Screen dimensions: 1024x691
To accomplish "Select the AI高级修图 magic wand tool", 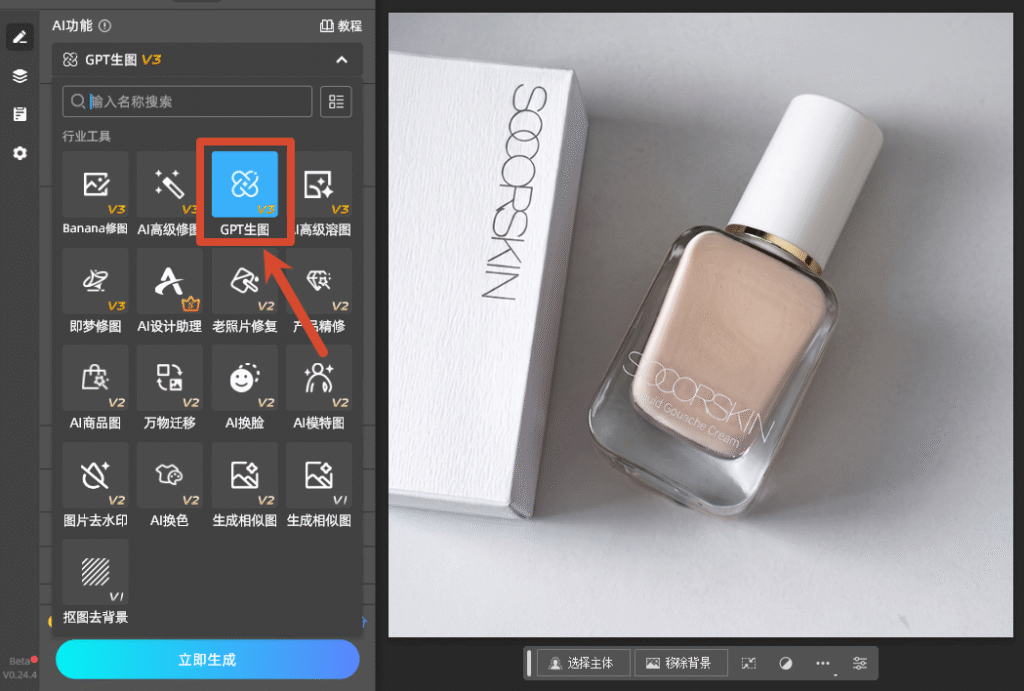I will (168, 194).
